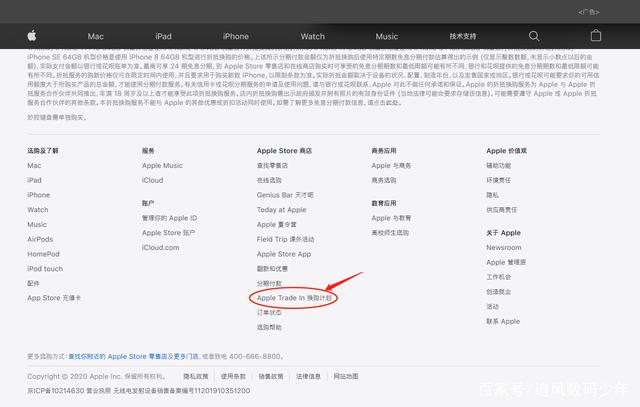Open the HomePod footer link
Image resolution: width=640 pixels, height=407 pixels.
coord(43,254)
